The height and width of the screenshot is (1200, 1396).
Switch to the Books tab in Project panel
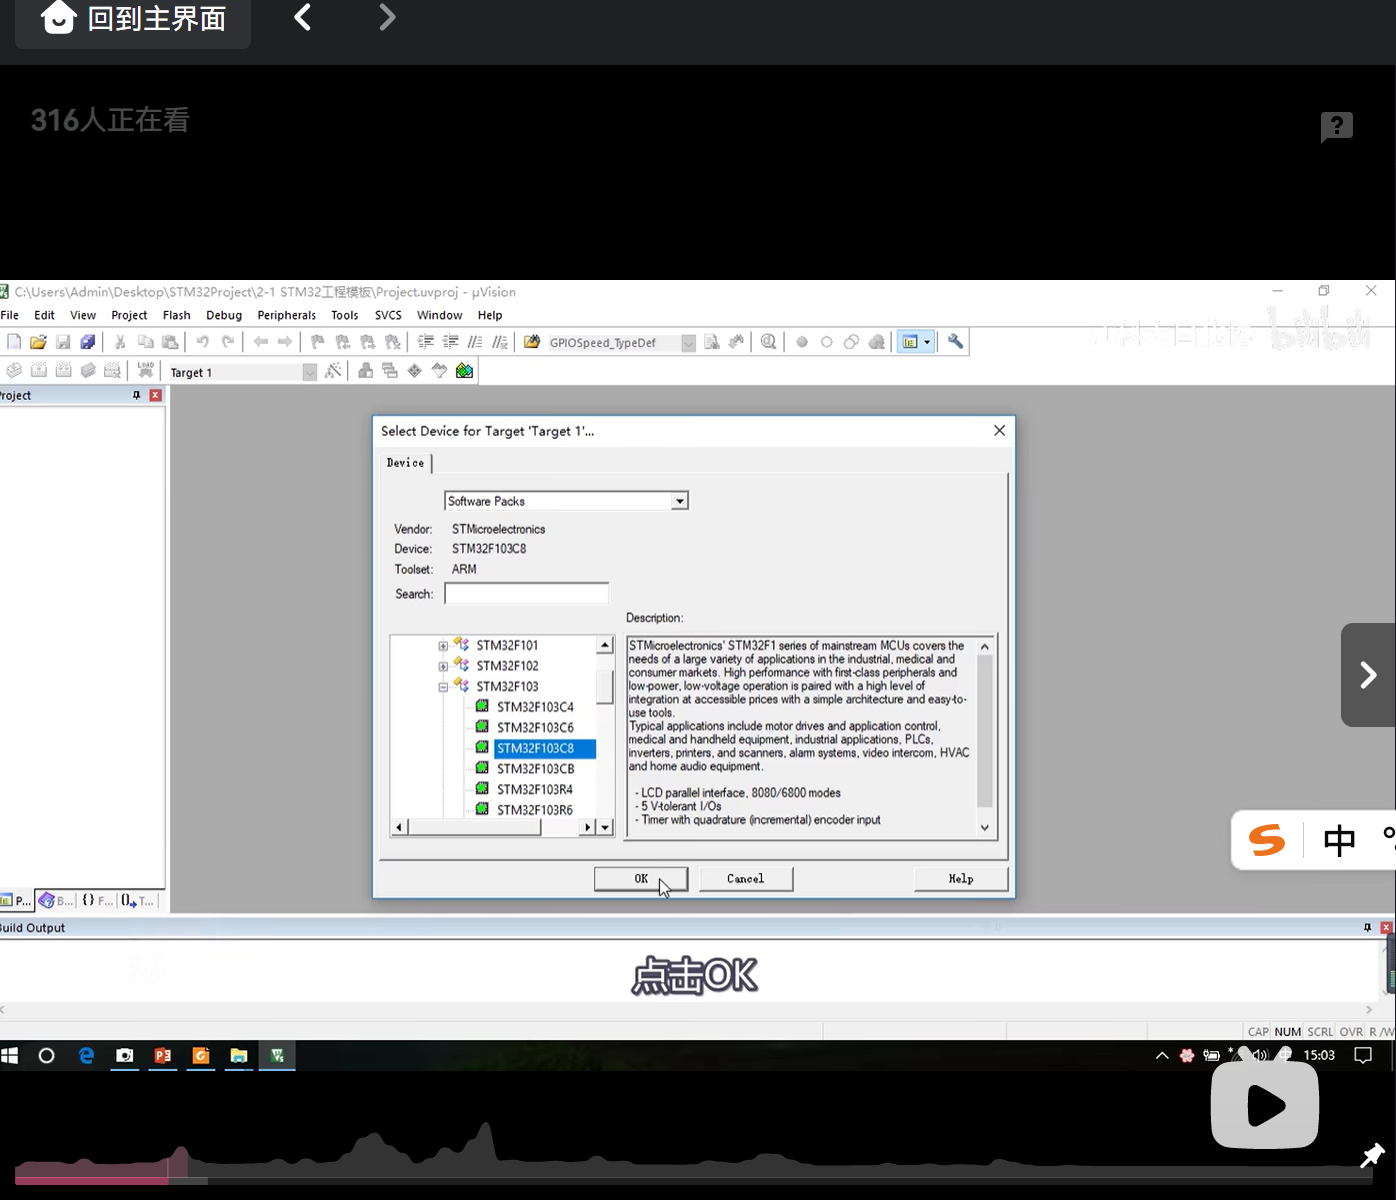[56, 900]
